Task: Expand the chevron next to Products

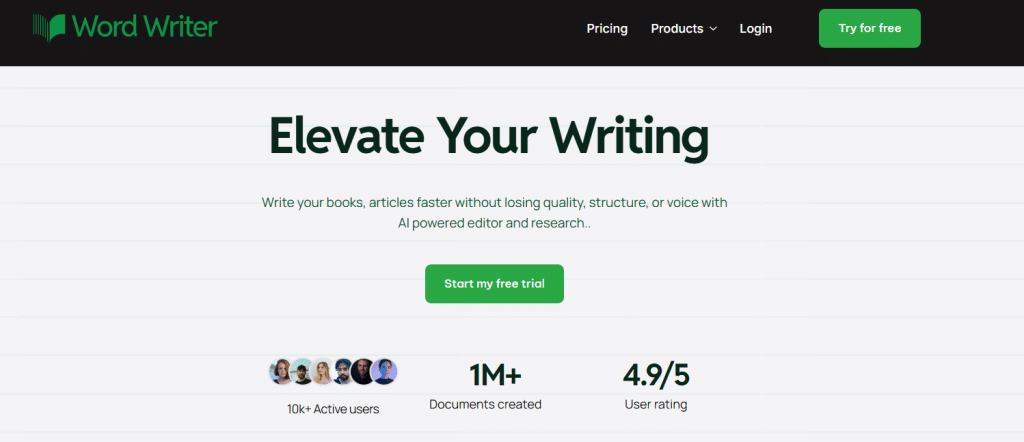Action: [713, 29]
